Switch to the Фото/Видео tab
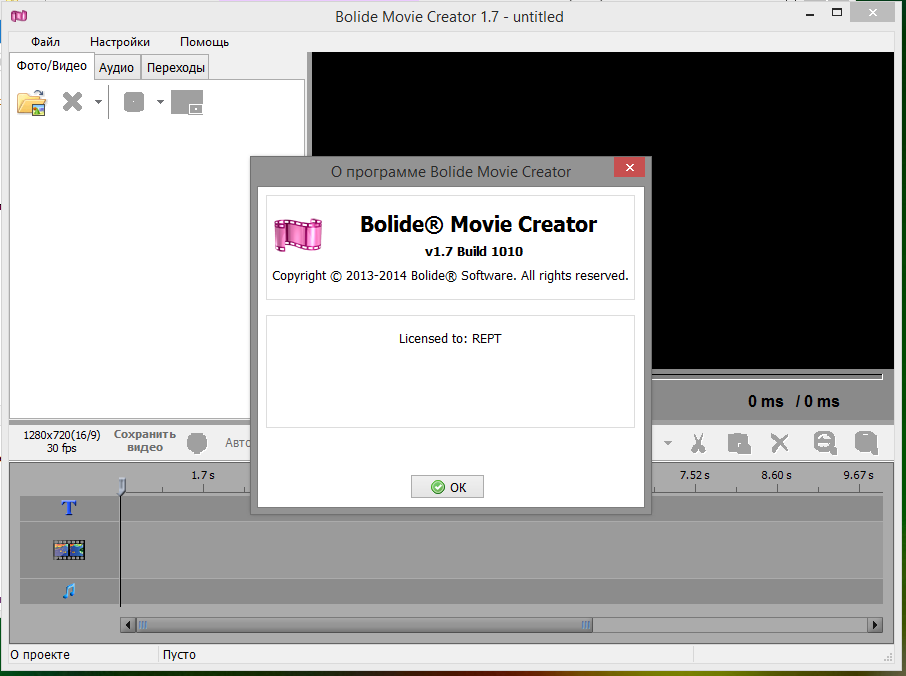906x676 pixels. pyautogui.click(x=51, y=66)
